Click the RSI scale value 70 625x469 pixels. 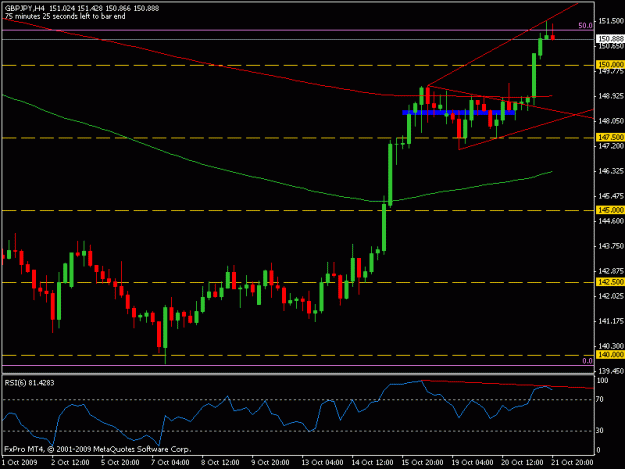(x=599, y=399)
